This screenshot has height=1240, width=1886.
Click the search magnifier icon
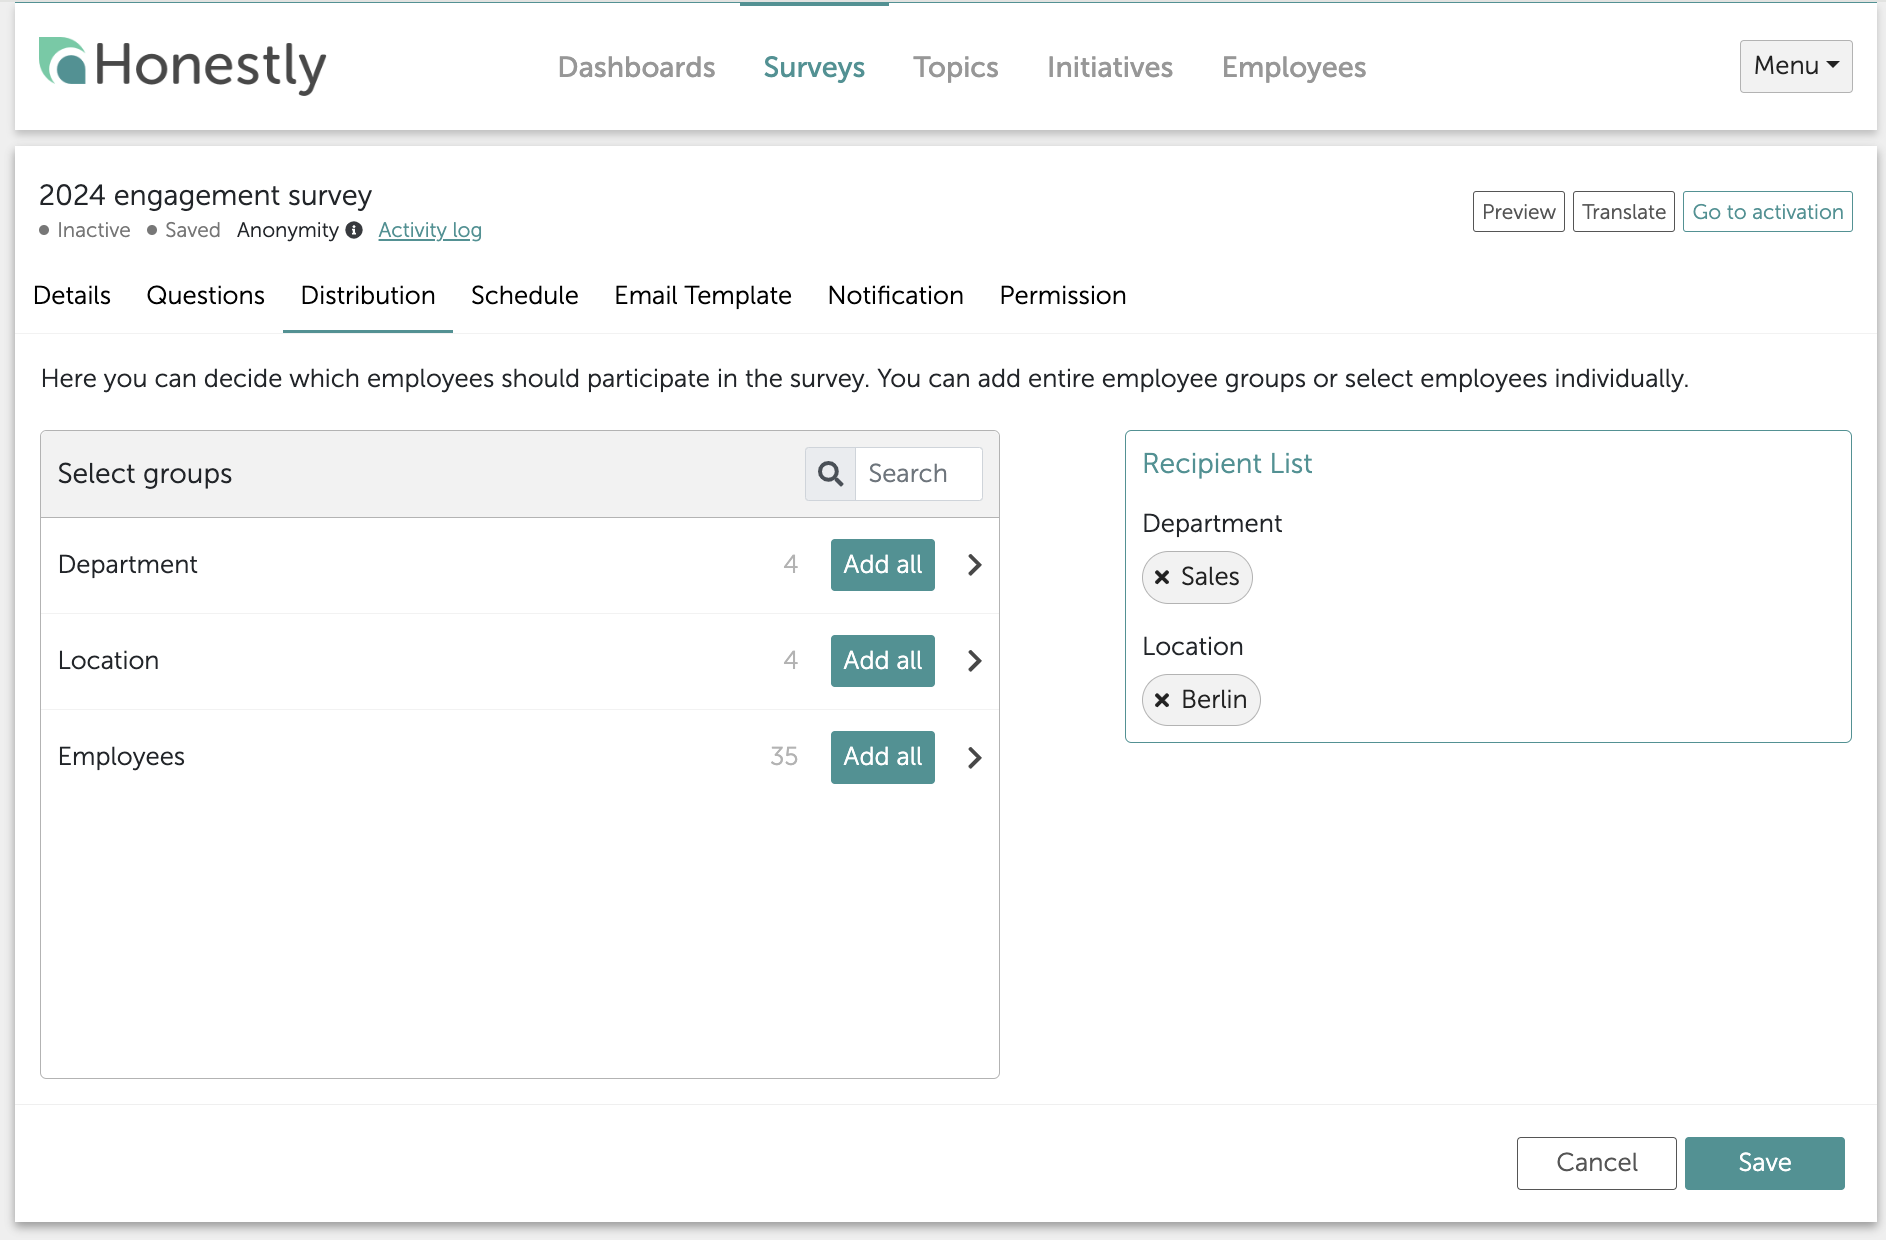[x=830, y=474]
